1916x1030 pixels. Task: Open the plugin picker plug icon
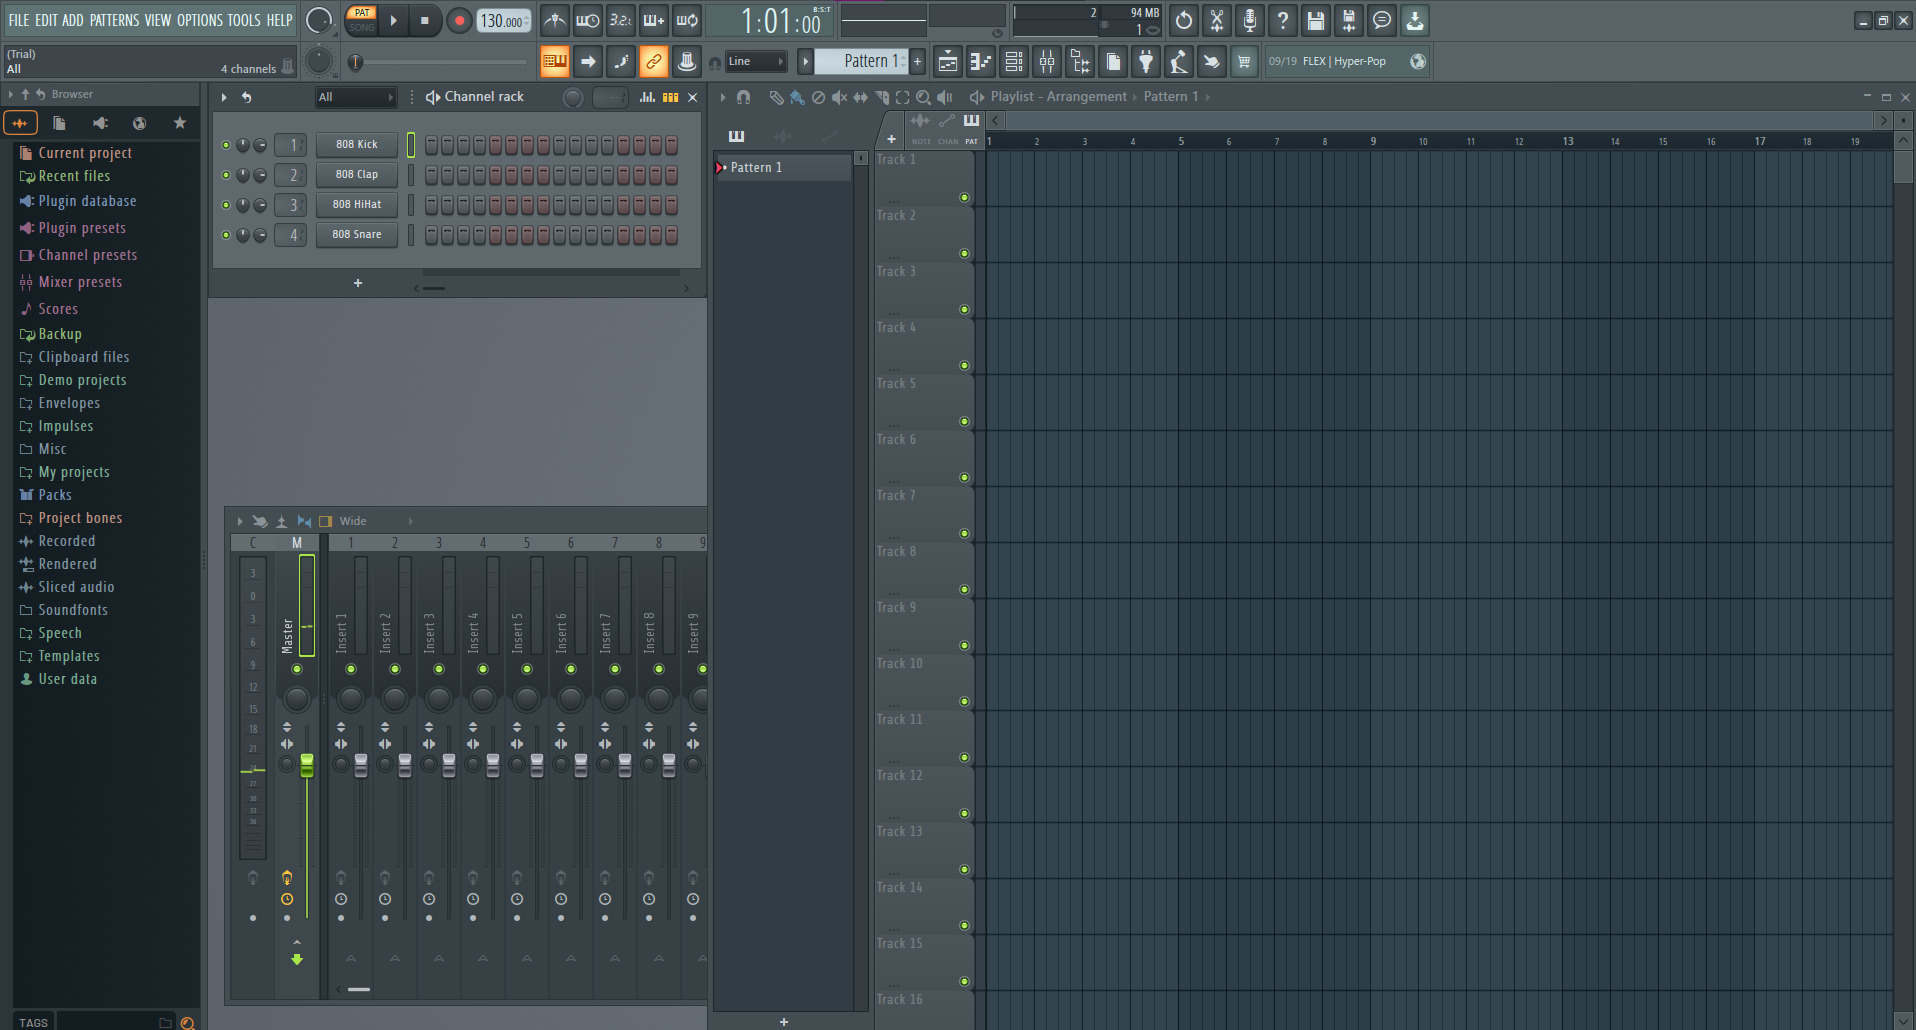pos(1145,62)
